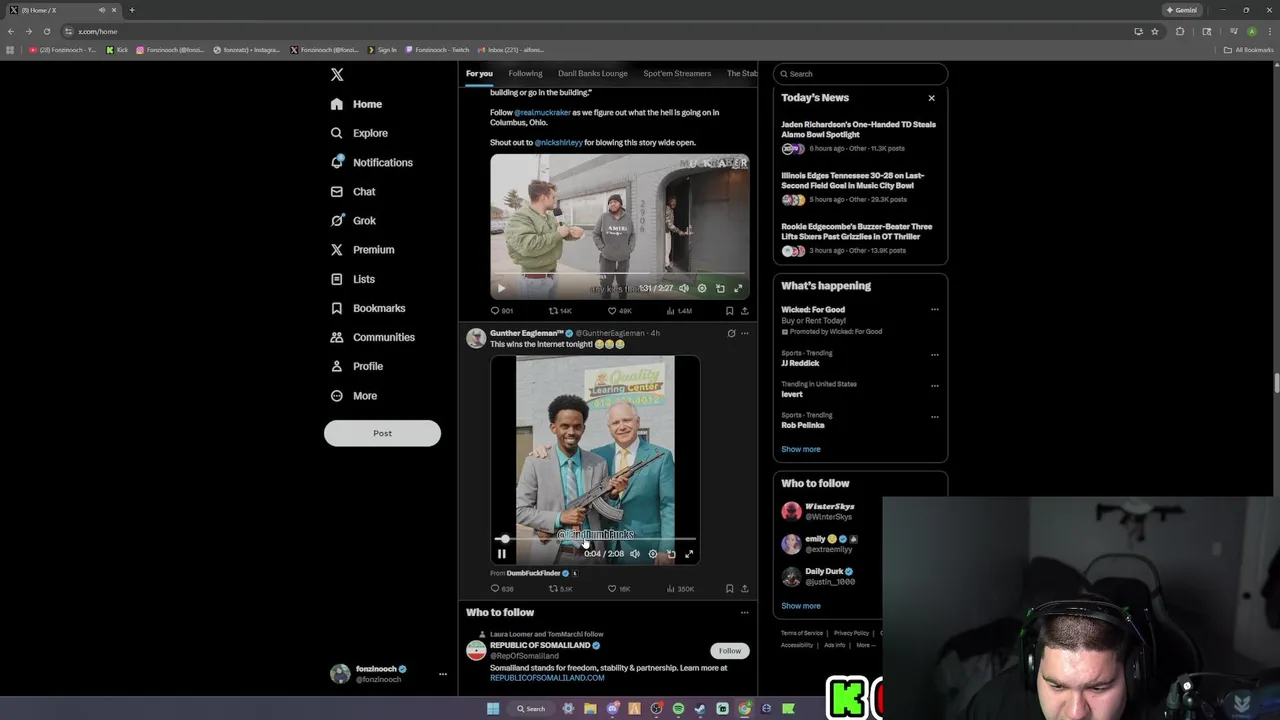The height and width of the screenshot is (720, 1280).
Task: Open Grok explain on Gunther Eagleman post
Action: (x=731, y=333)
